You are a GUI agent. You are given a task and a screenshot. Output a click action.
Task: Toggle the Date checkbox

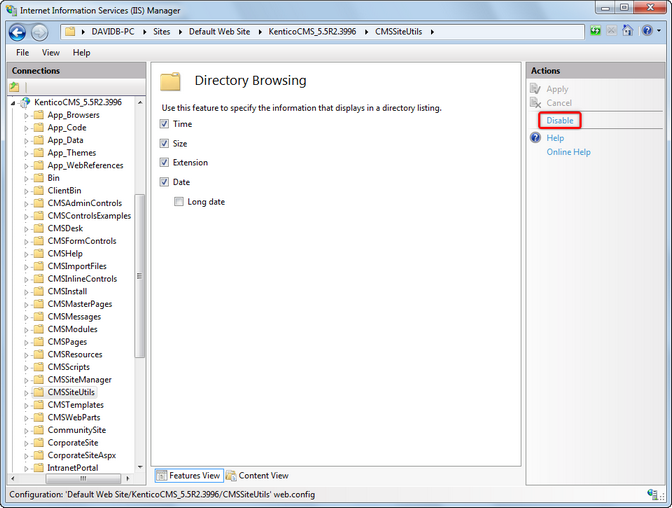point(164,182)
